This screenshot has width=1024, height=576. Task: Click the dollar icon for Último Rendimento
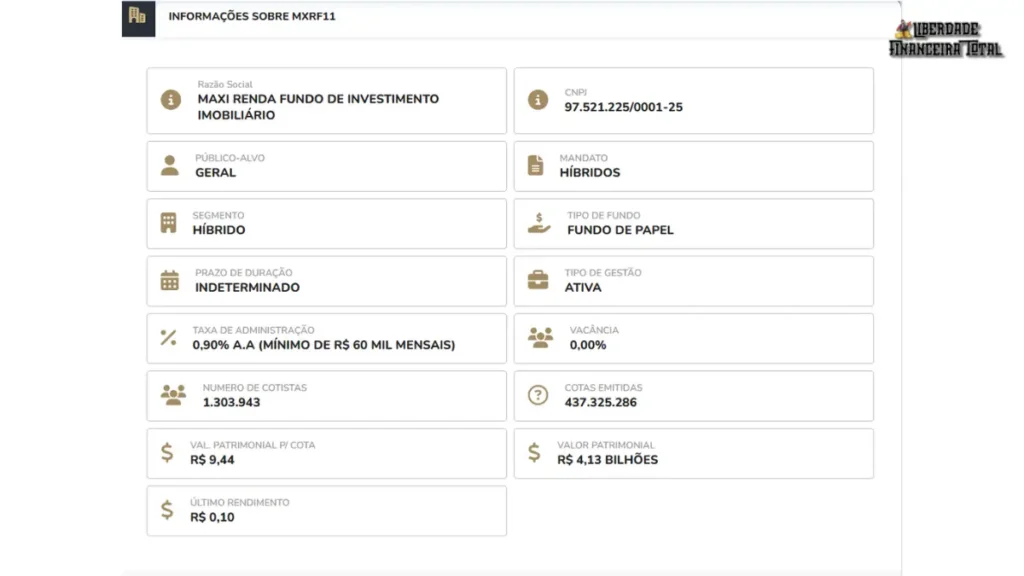tap(167, 510)
